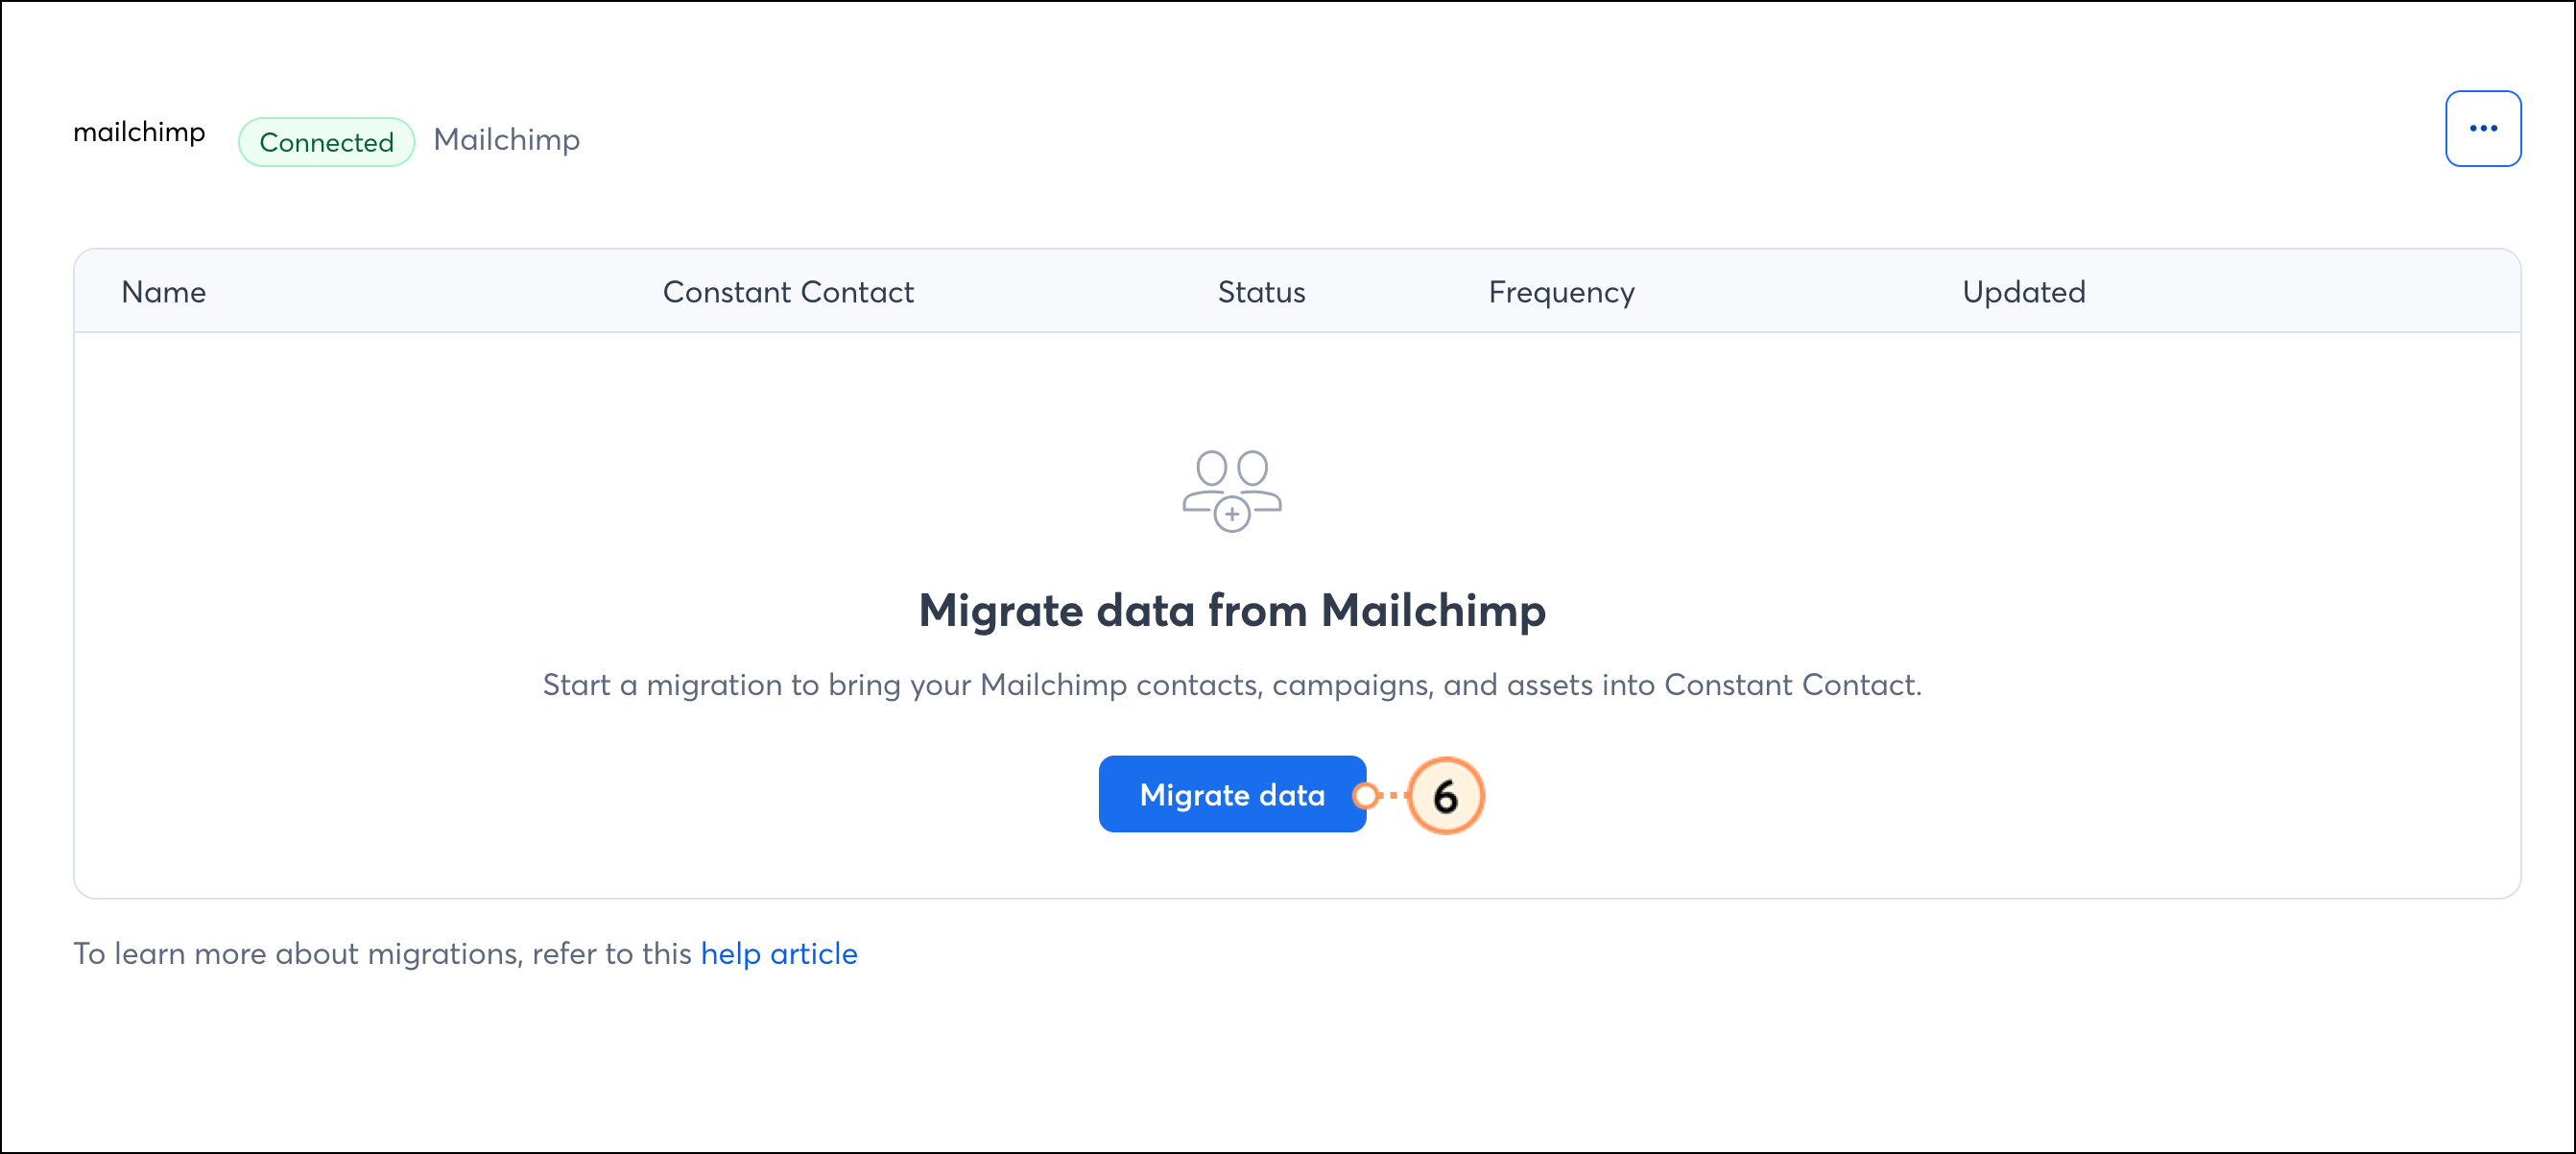Click the Constant Contact column header
This screenshot has height=1154, width=2576.
(788, 292)
